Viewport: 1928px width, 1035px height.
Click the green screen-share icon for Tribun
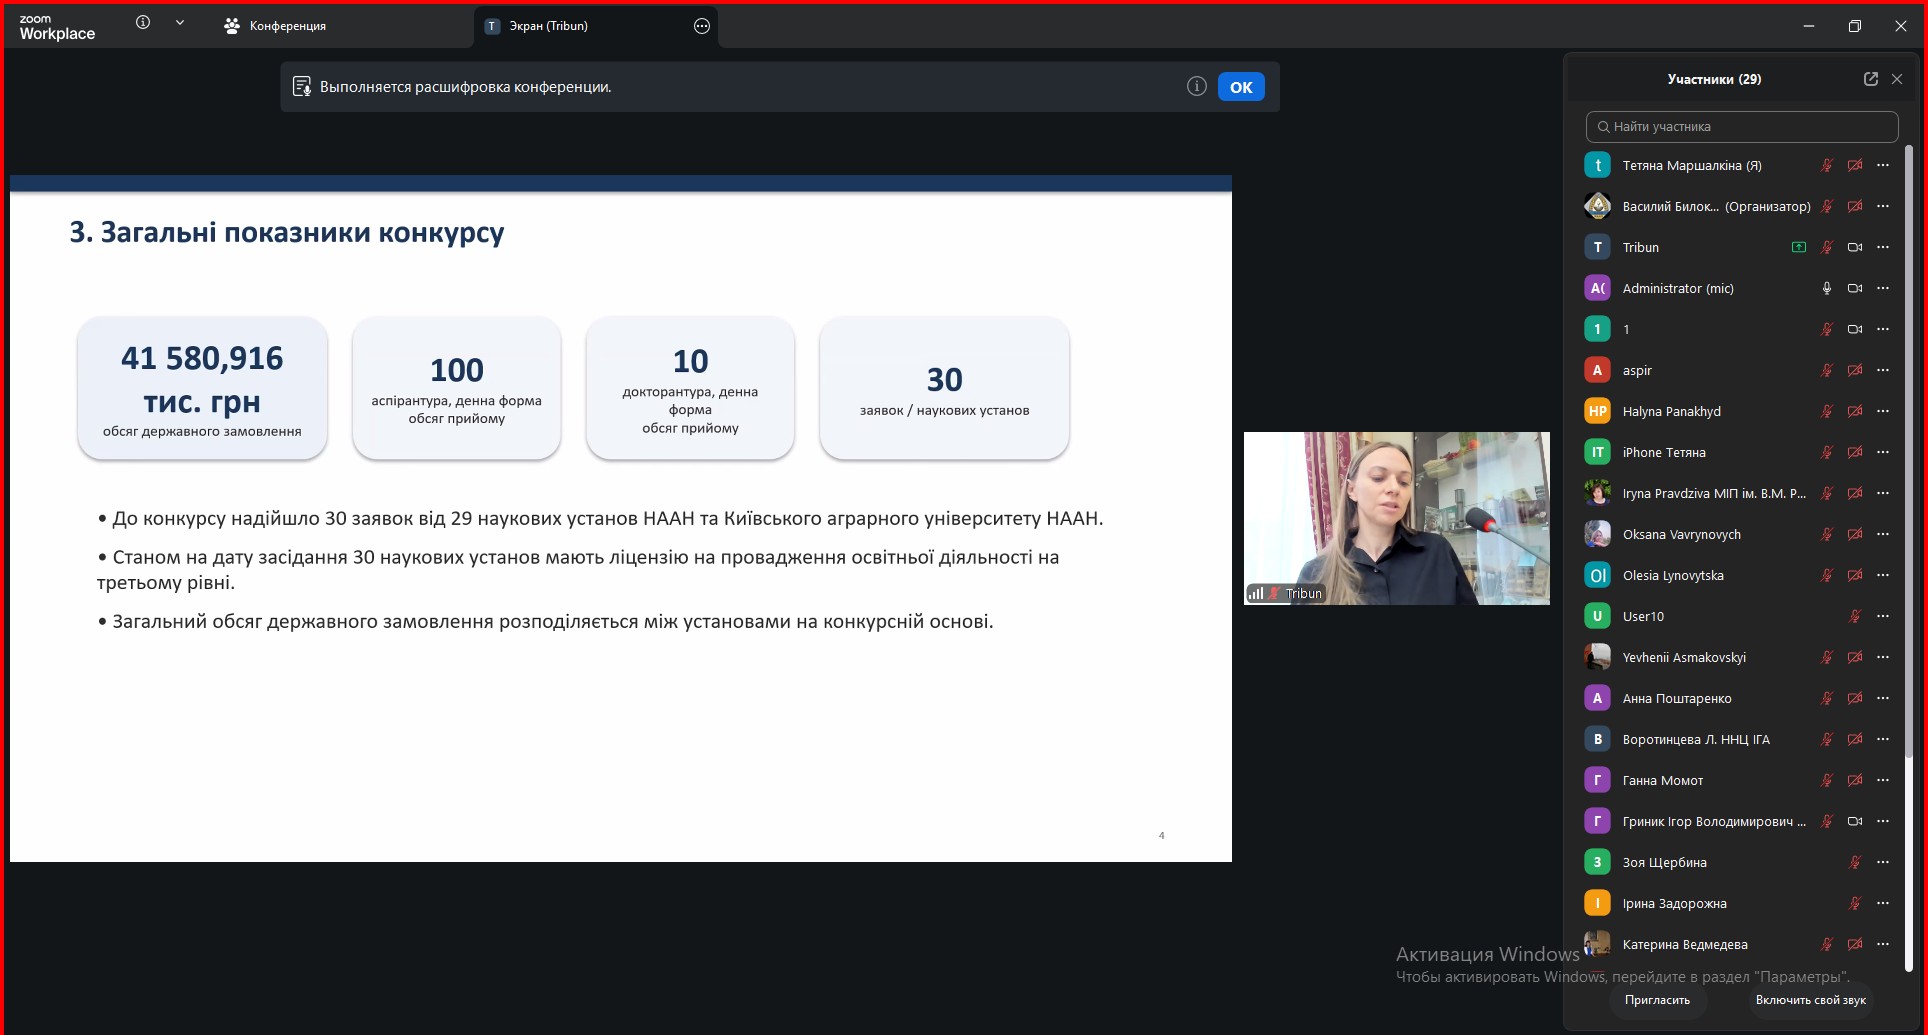[1799, 247]
